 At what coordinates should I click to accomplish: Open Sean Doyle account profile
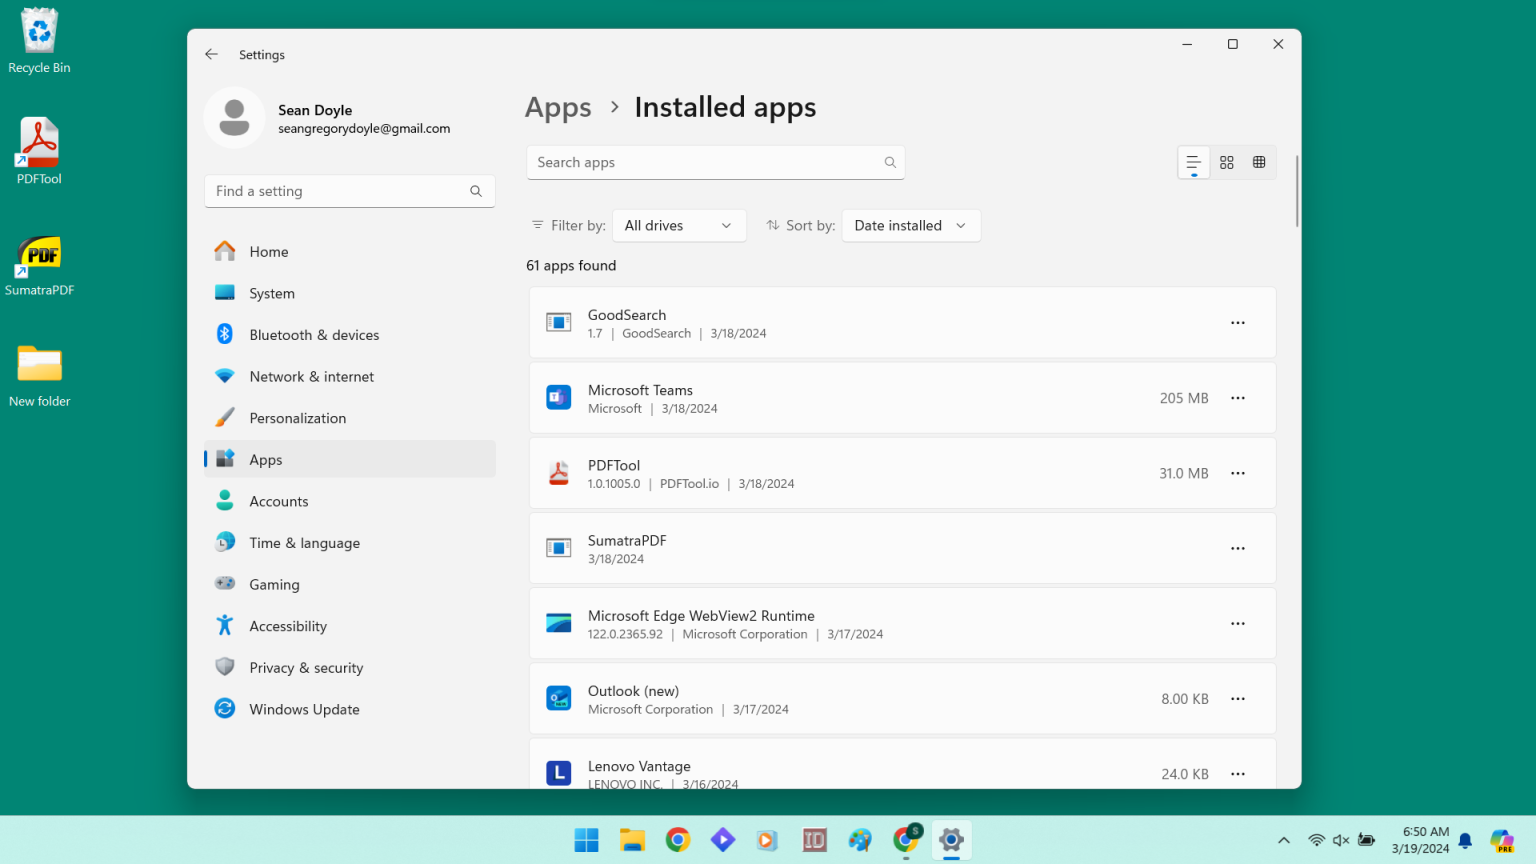click(x=328, y=118)
